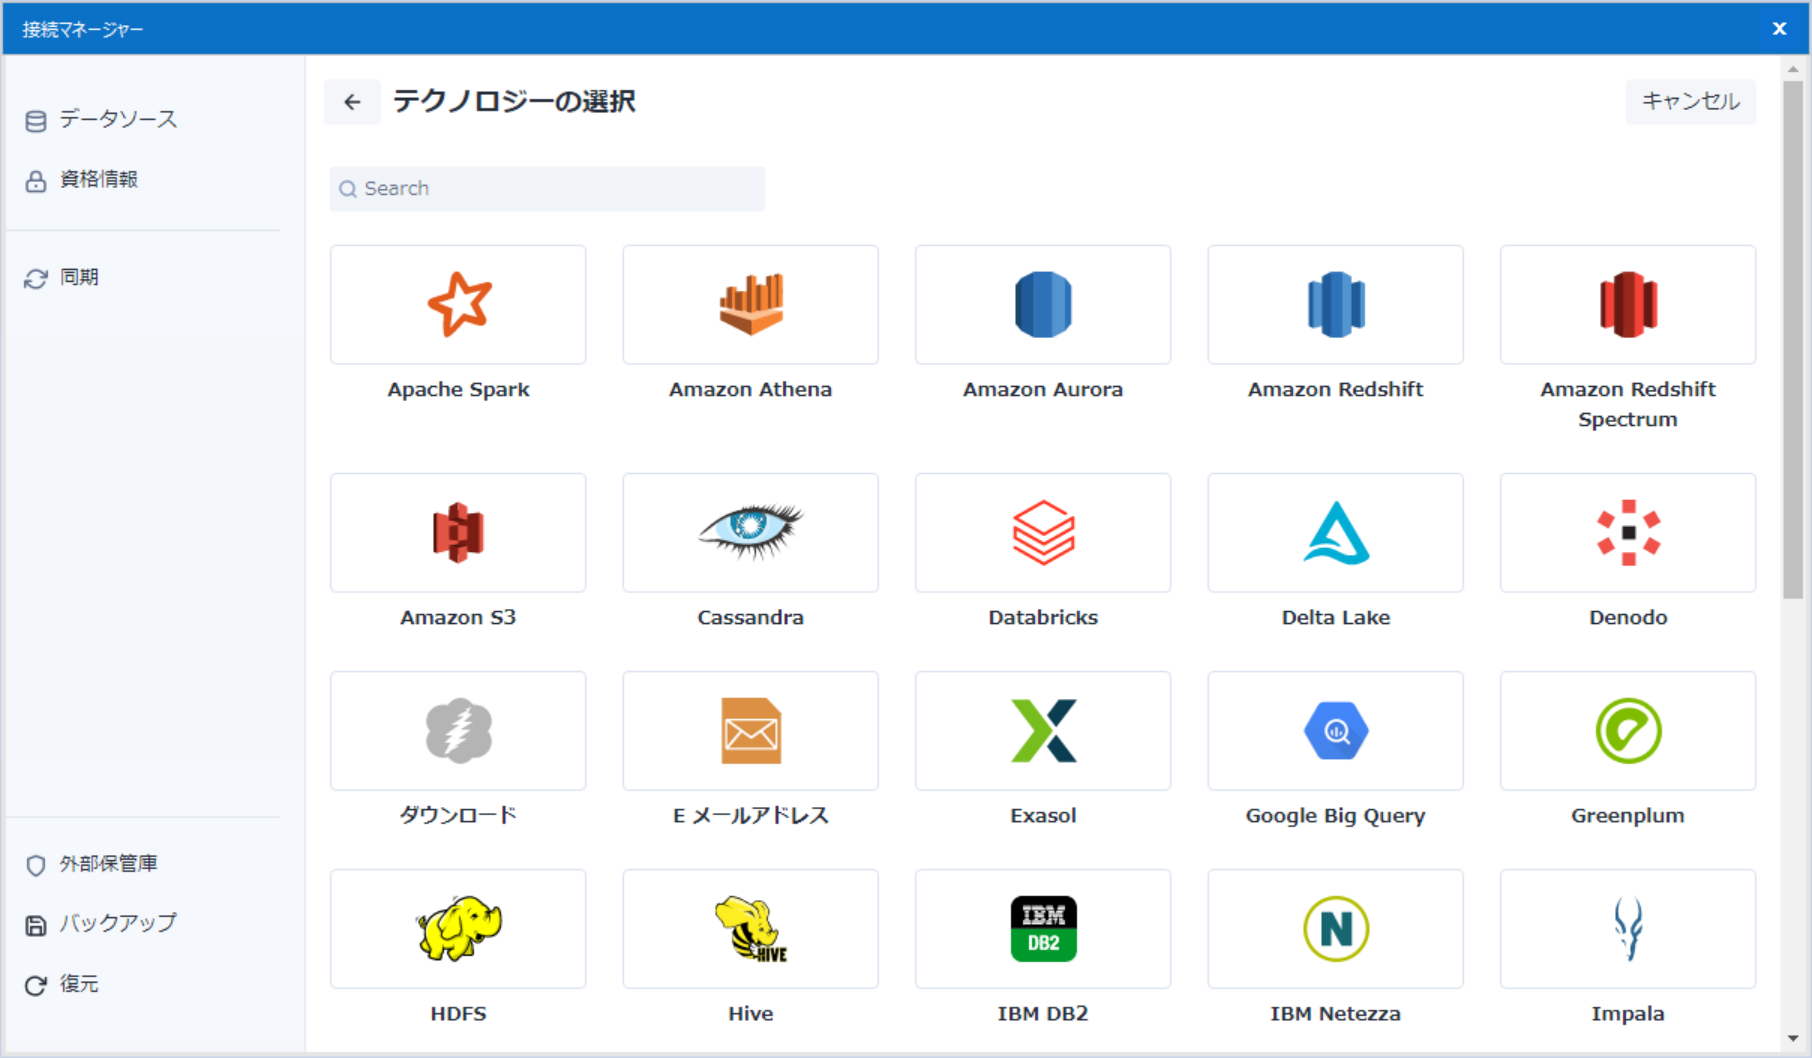1812x1058 pixels.
Task: Click the Amazon Athena label
Action: coord(751,389)
